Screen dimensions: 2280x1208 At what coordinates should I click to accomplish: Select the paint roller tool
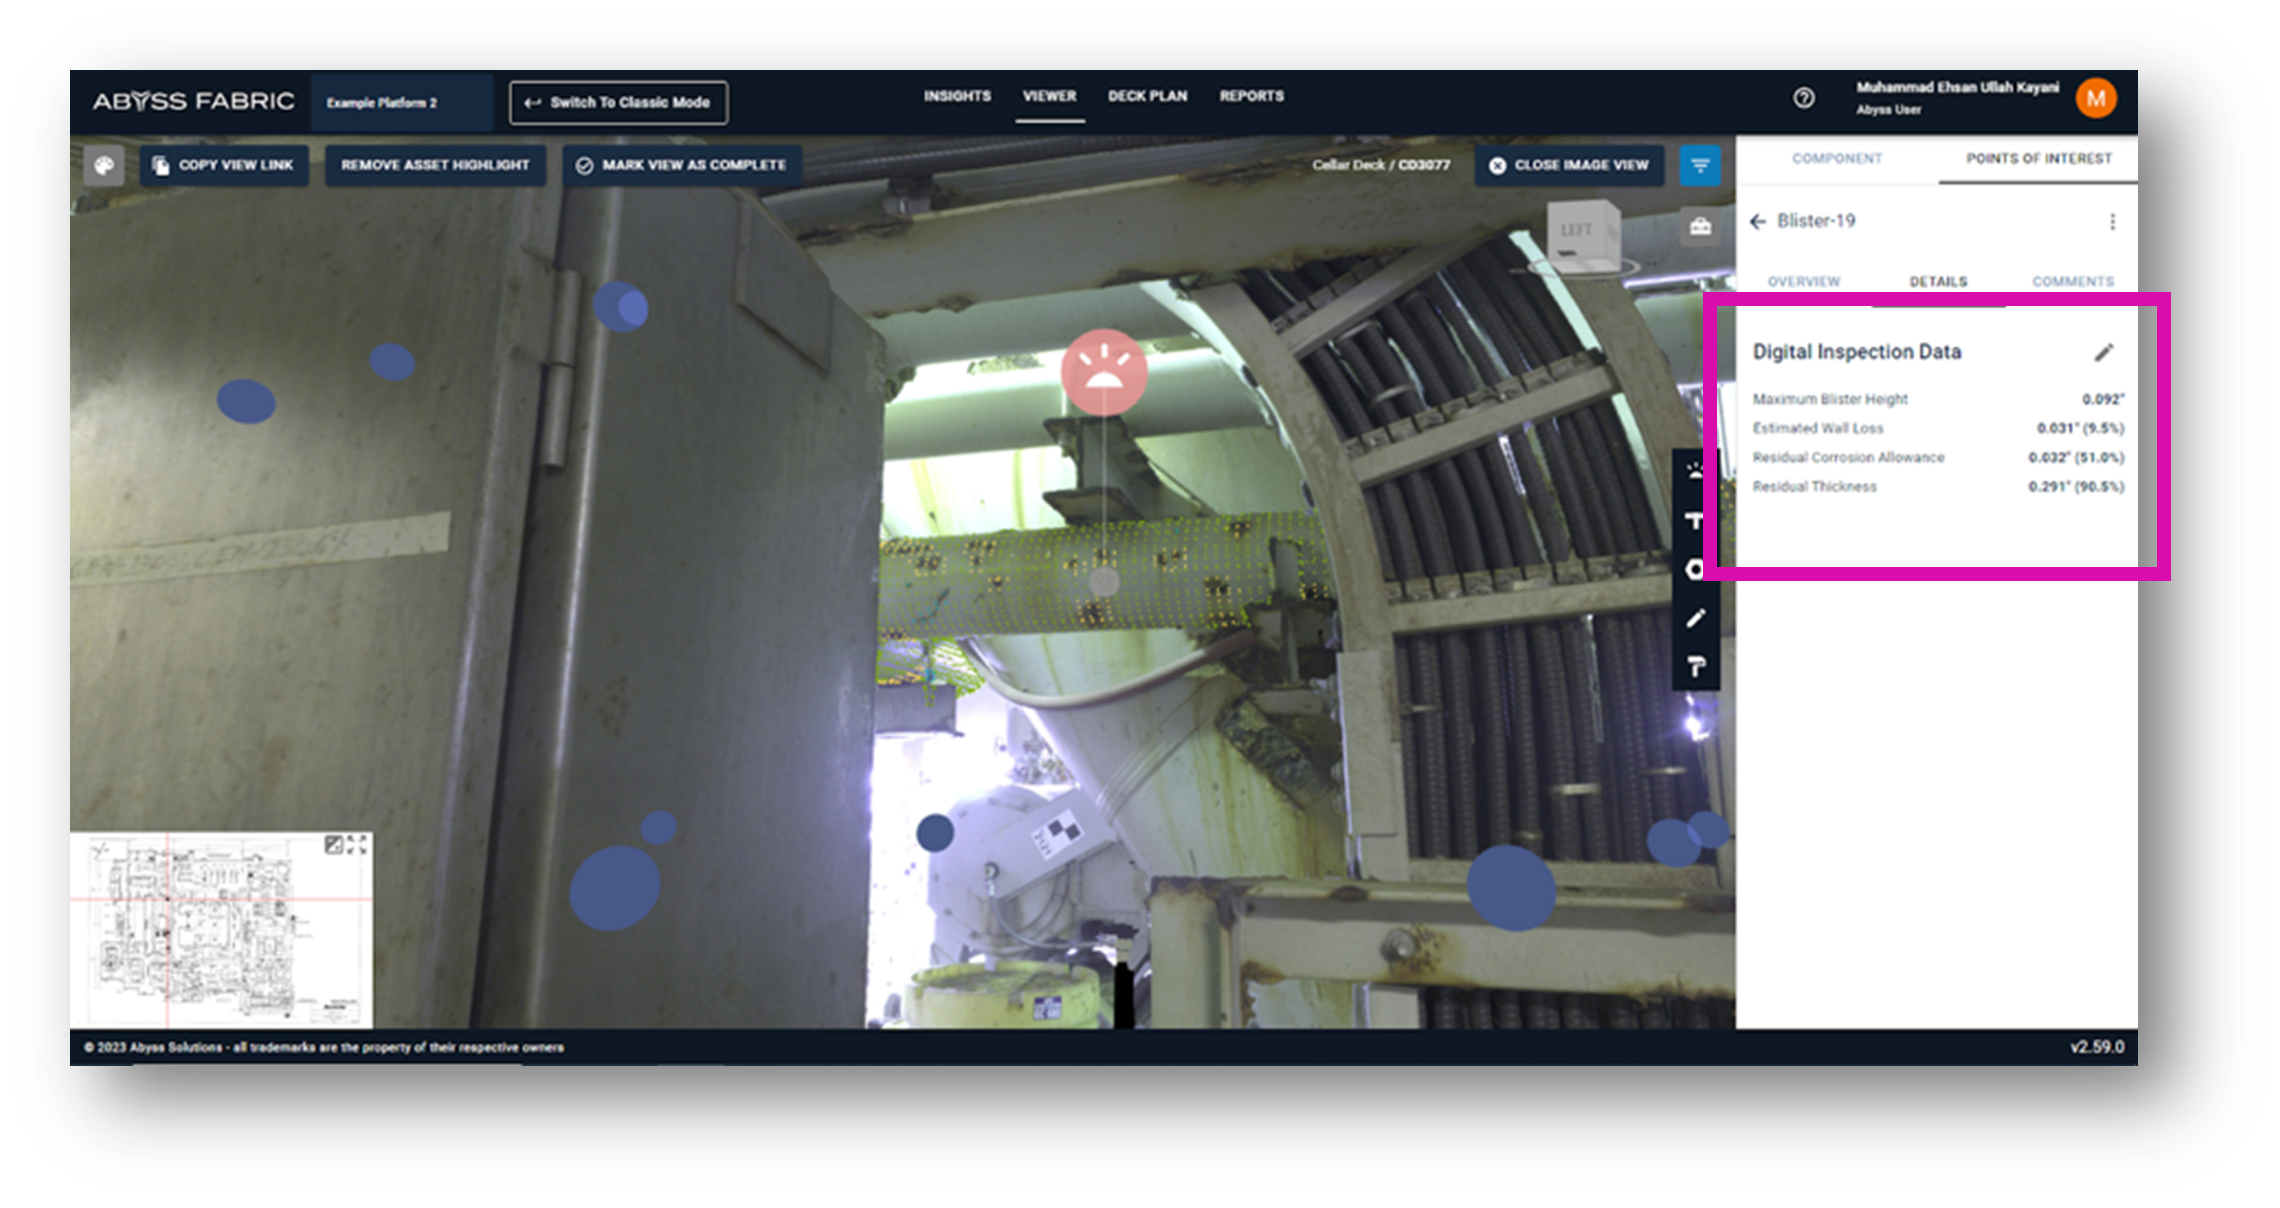[x=1695, y=667]
